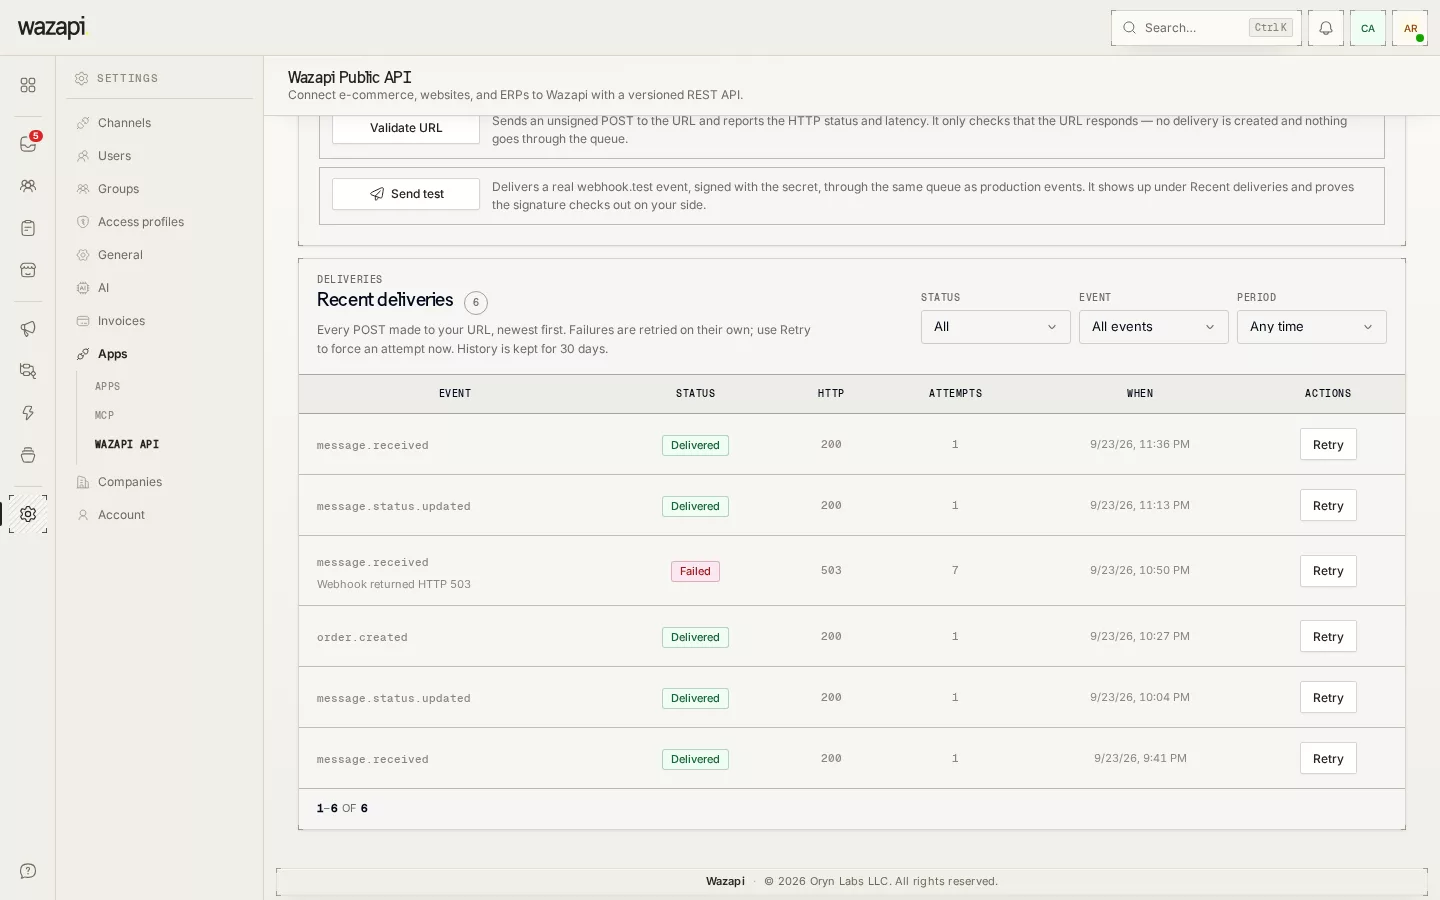The height and width of the screenshot is (900, 1440).
Task: Select the MCP sub-item under Apps
Action: pyautogui.click(x=104, y=415)
